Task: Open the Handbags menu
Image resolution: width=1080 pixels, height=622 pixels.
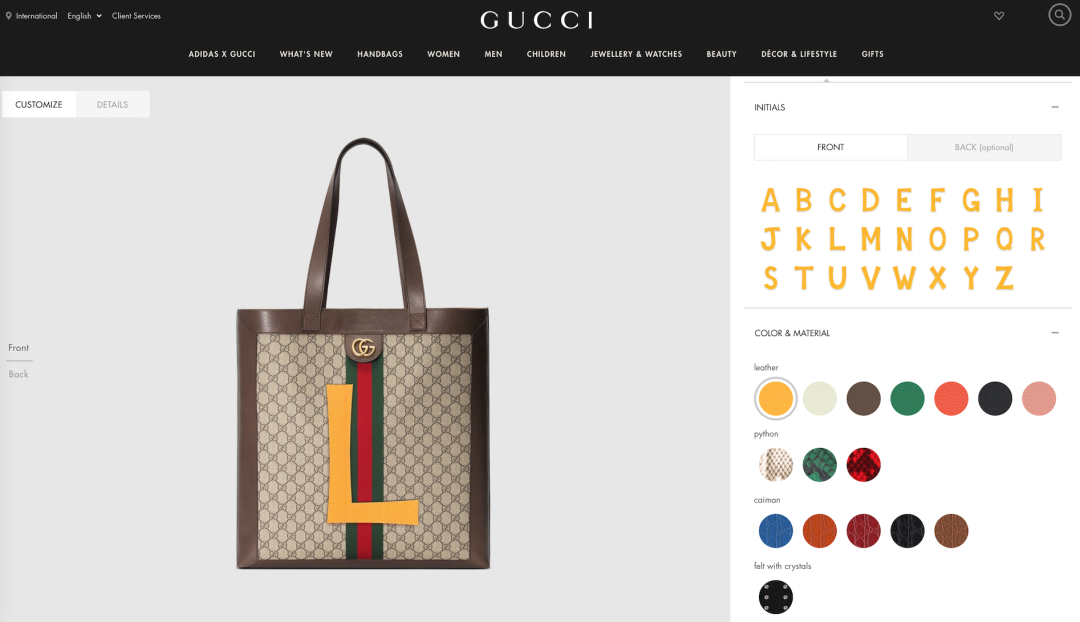Action: tap(380, 54)
